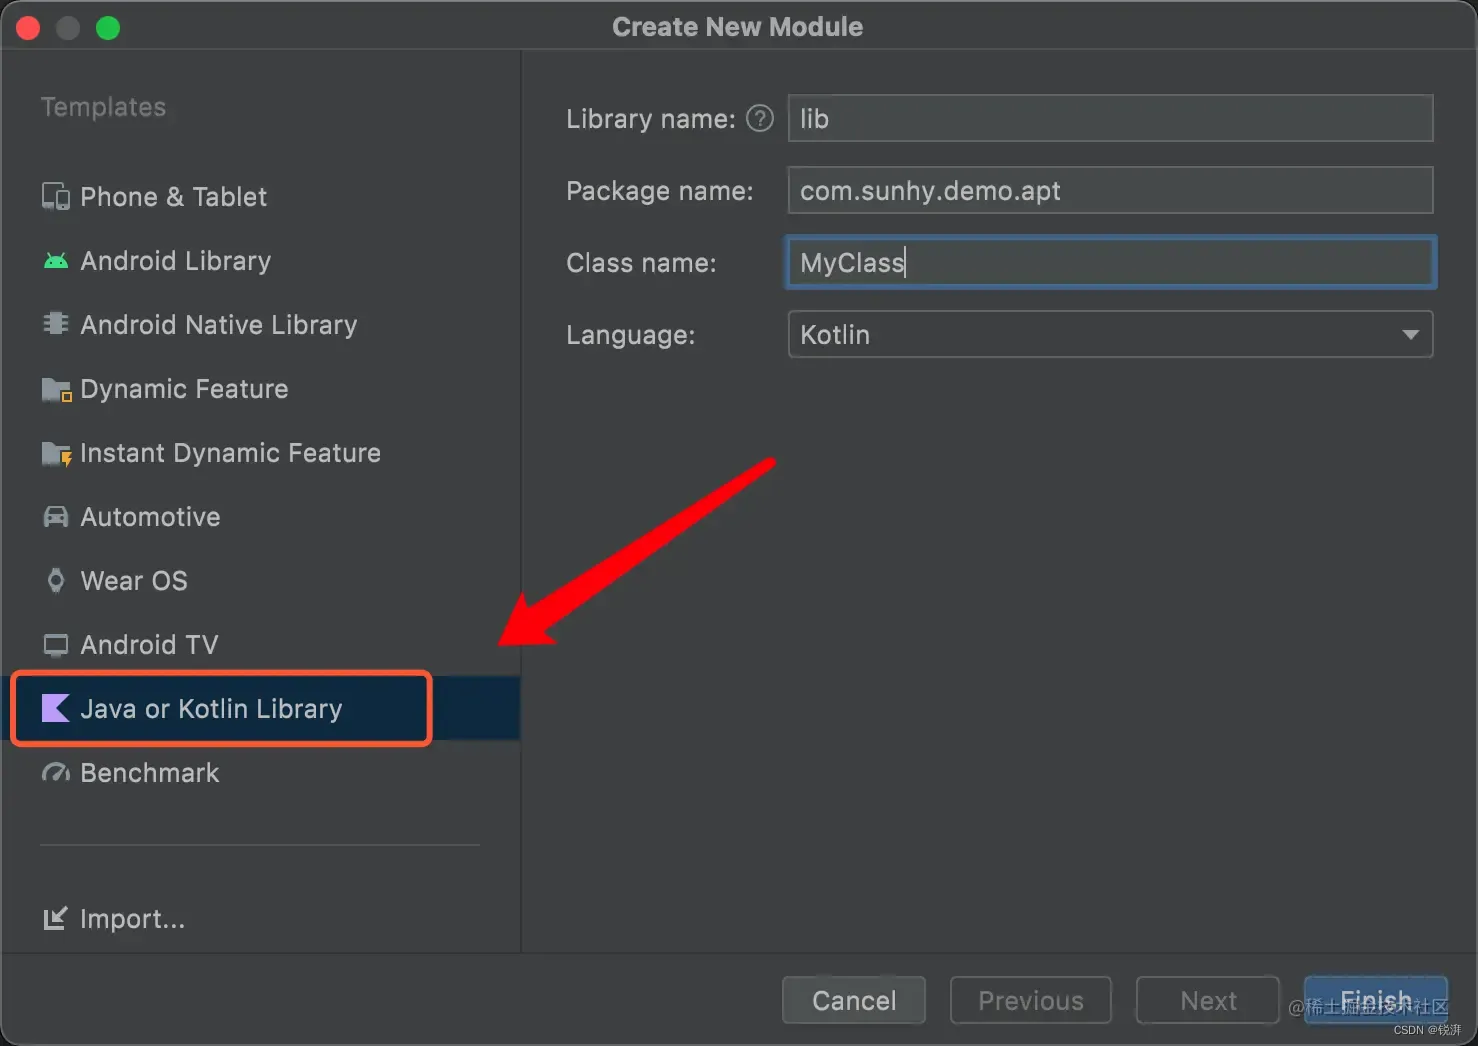The height and width of the screenshot is (1046, 1478).
Task: Click the Android Library robot icon
Action: pyautogui.click(x=56, y=261)
